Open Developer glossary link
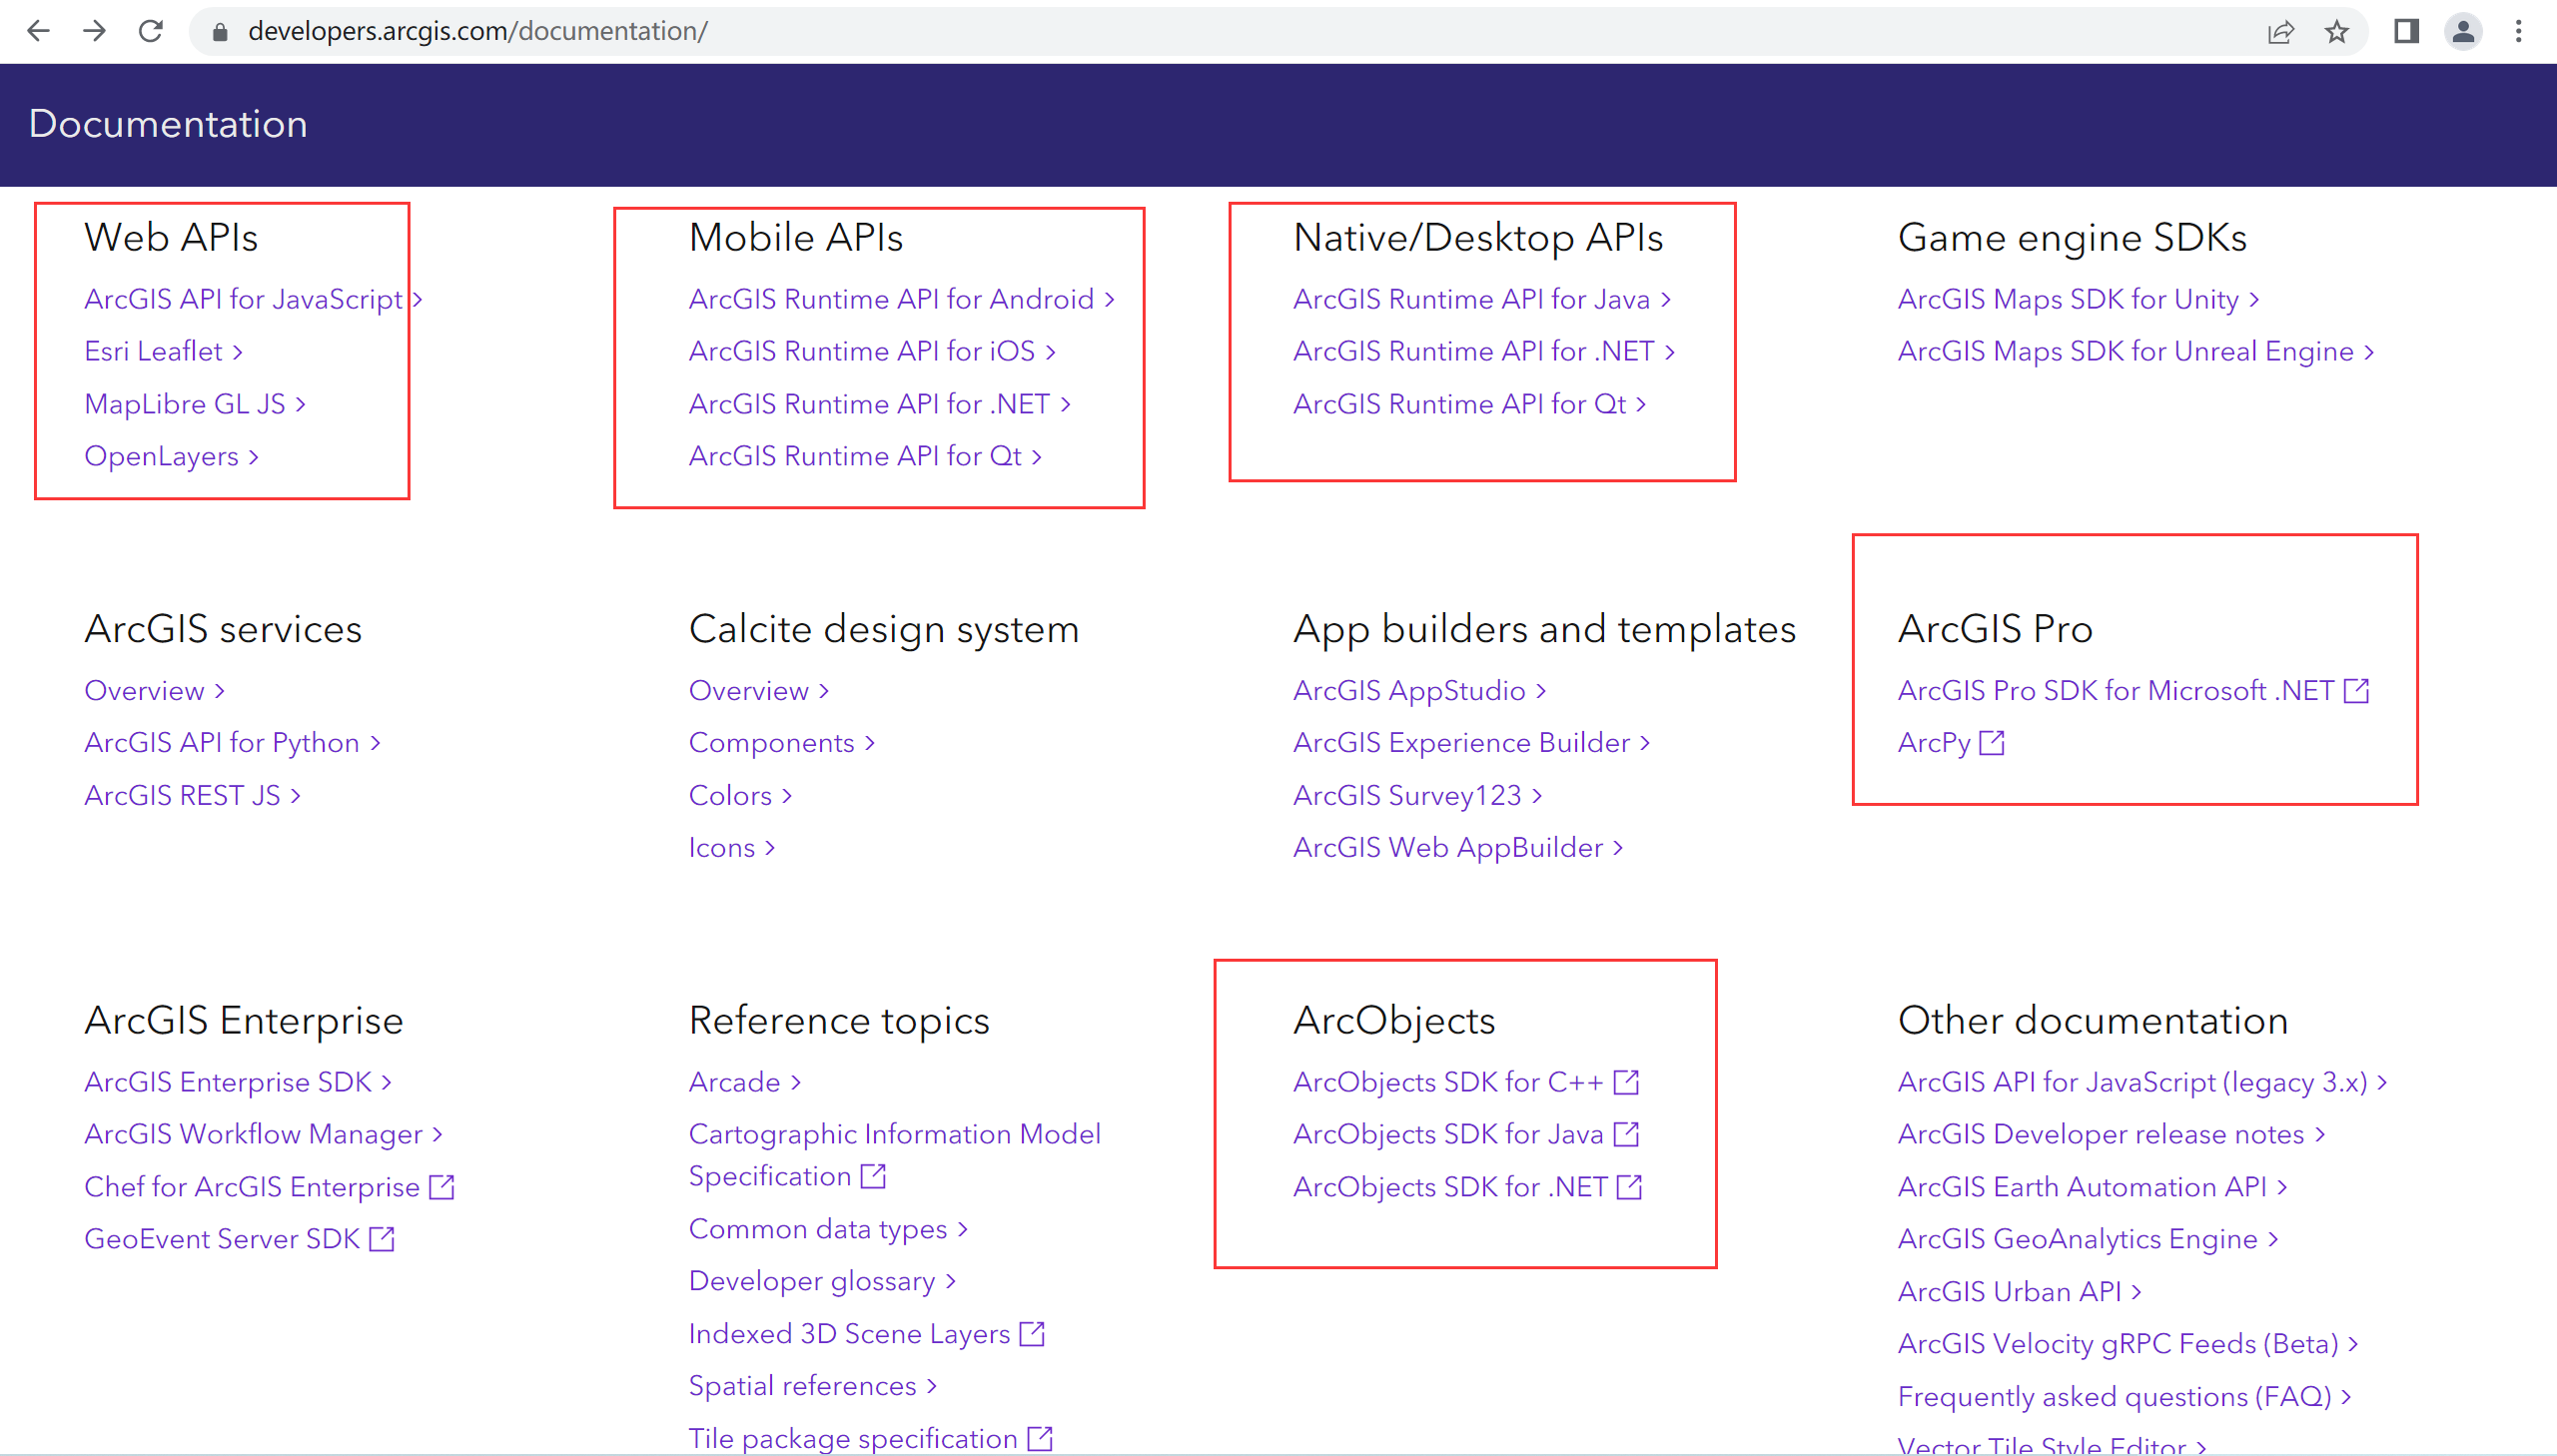This screenshot has height=1456, width=2557. click(822, 1281)
